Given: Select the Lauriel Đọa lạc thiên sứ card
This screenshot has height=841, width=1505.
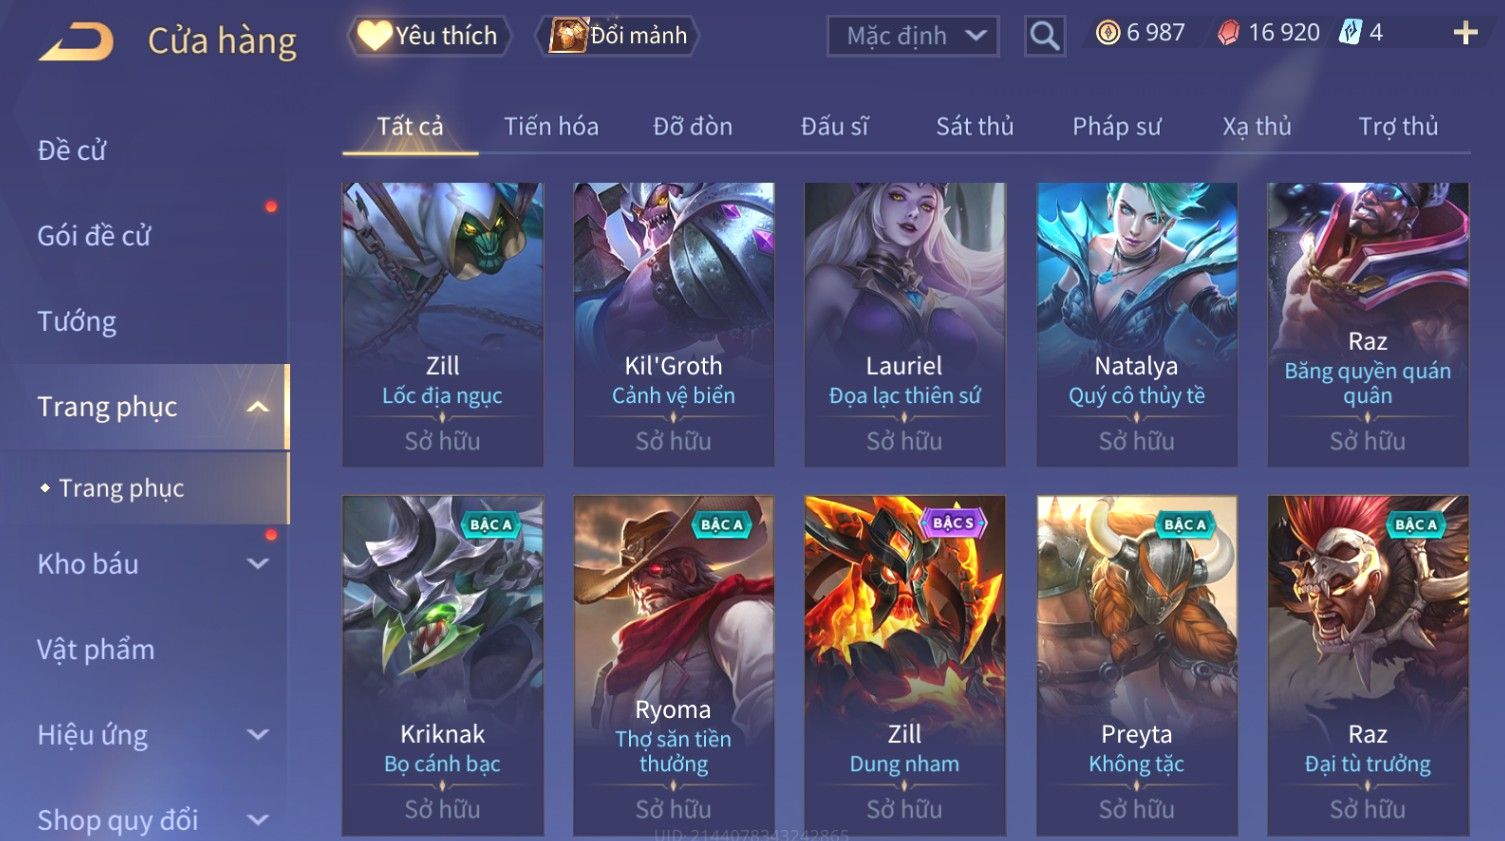Looking at the screenshot, I should click(x=904, y=324).
